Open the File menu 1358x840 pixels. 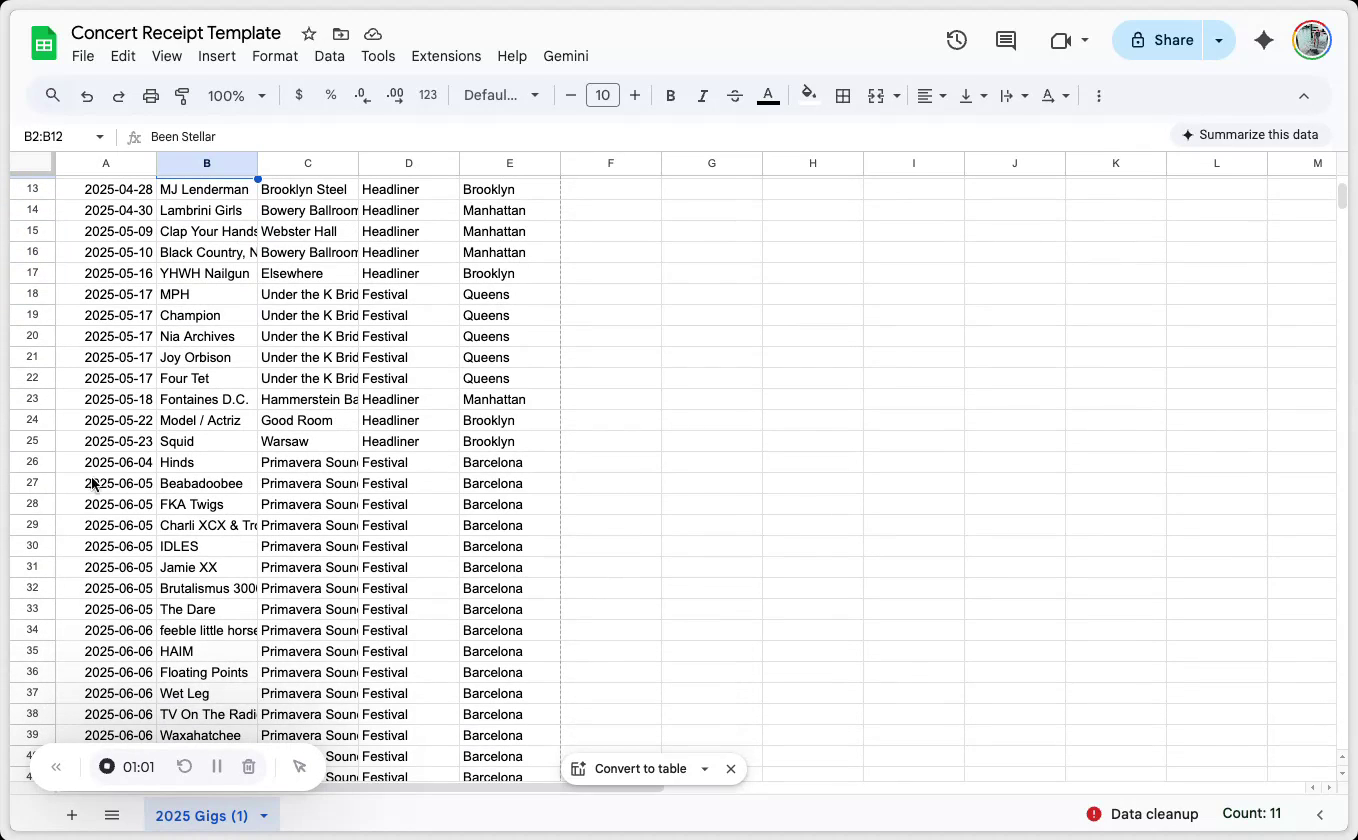(83, 56)
